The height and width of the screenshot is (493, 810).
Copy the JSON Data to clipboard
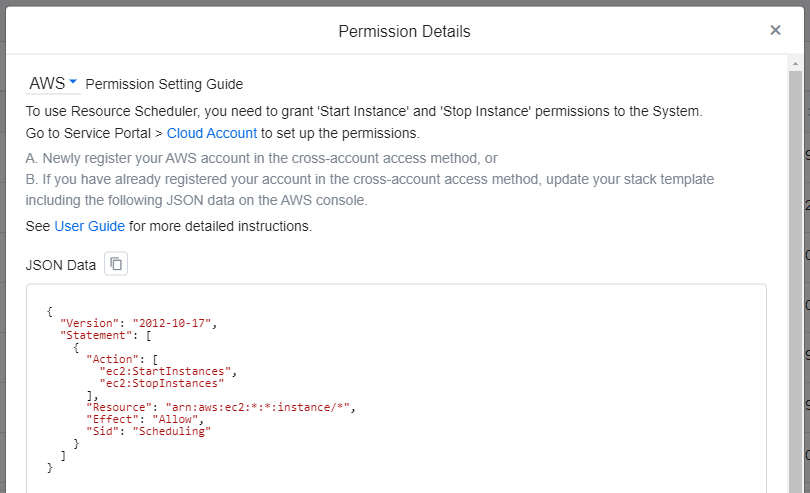click(x=116, y=264)
